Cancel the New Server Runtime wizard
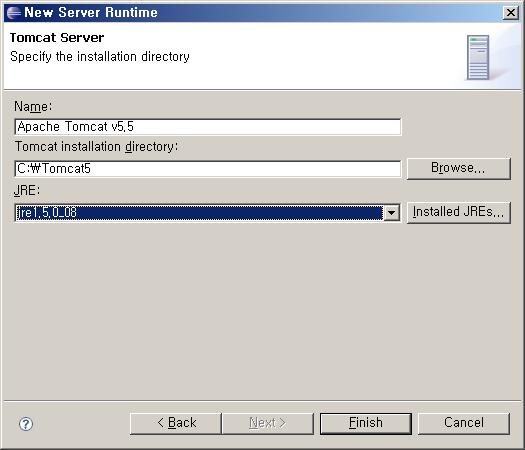 coord(464,423)
